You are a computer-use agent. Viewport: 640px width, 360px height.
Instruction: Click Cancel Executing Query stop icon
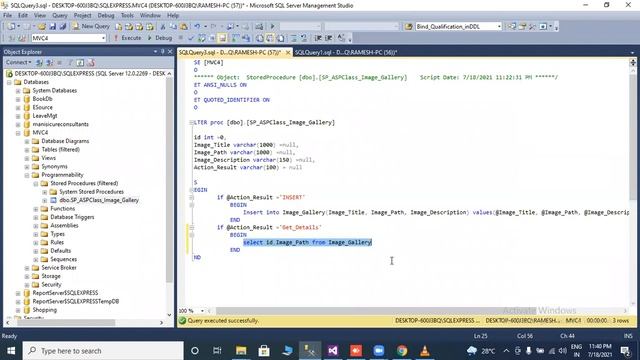coord(180,38)
